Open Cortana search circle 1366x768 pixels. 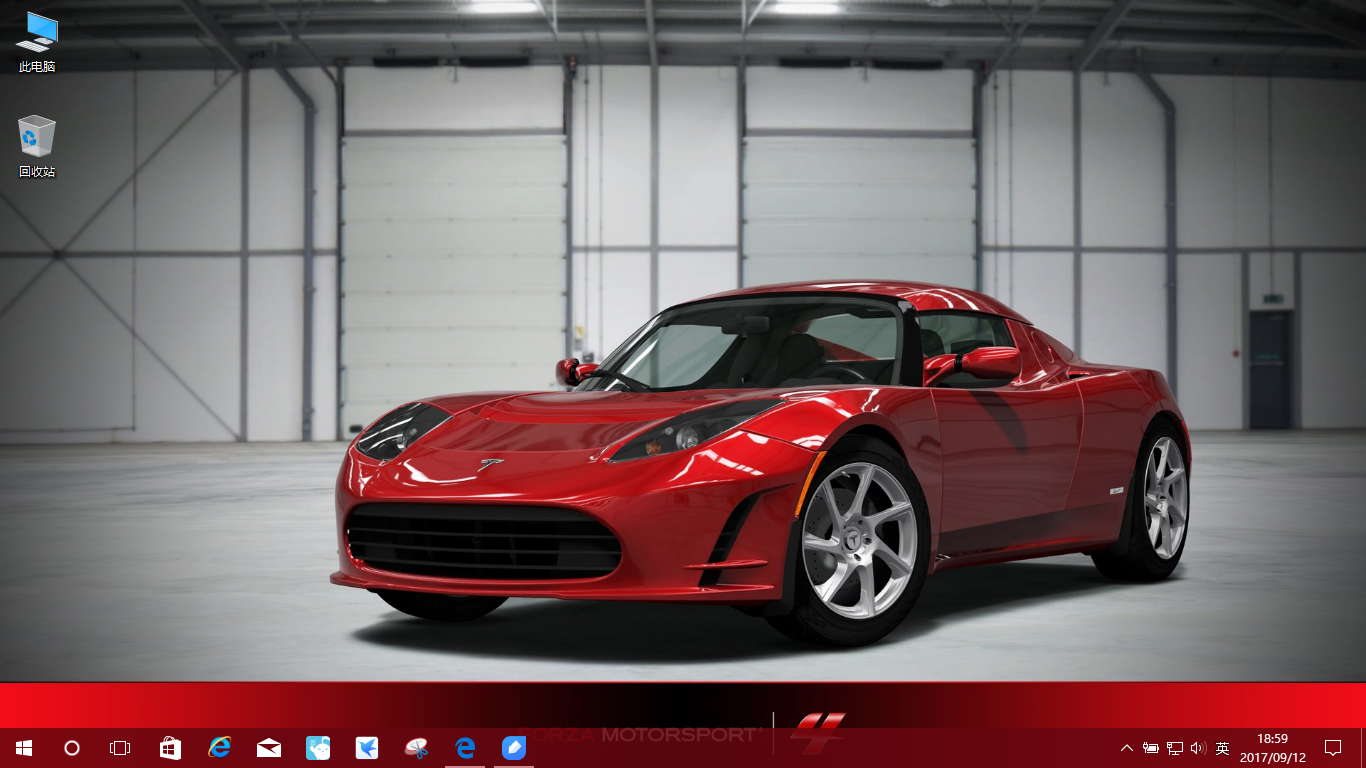click(72, 748)
